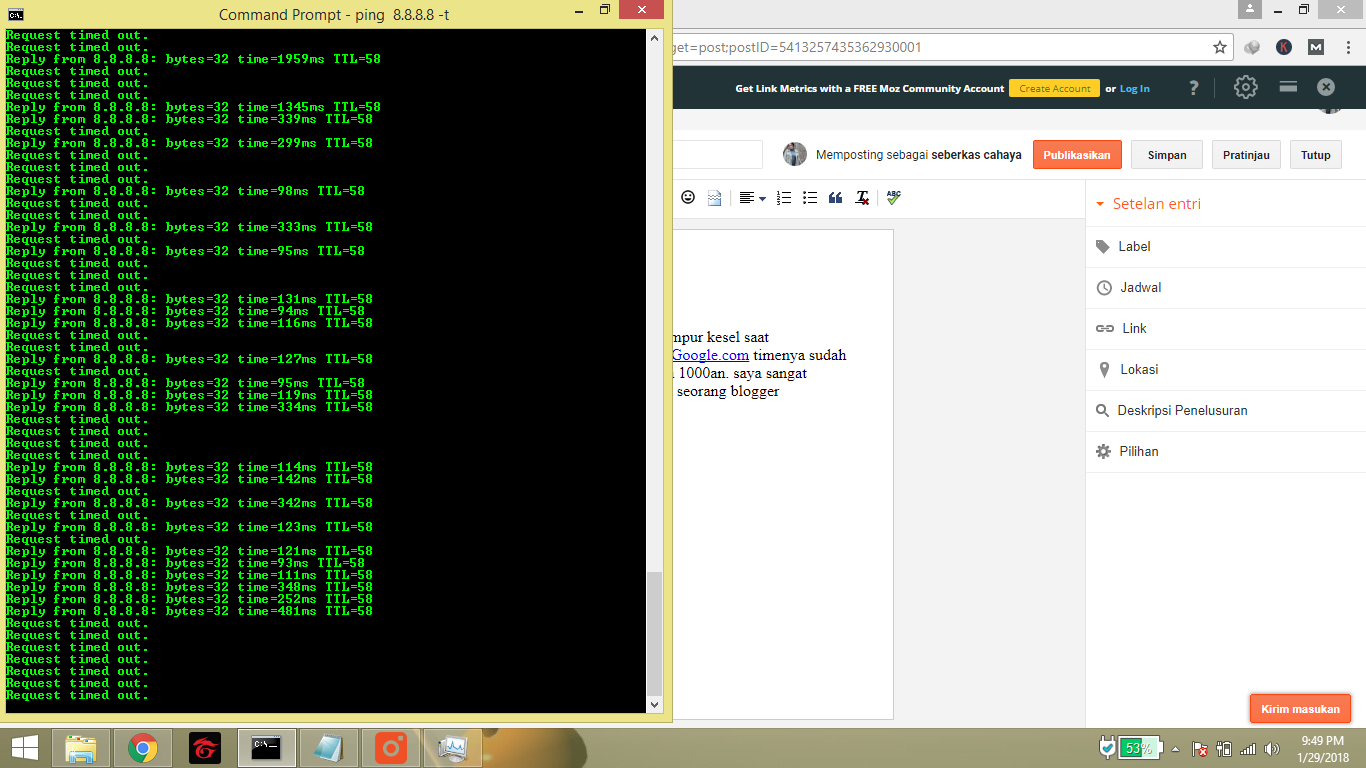Apply a bullet list format

coord(810,197)
